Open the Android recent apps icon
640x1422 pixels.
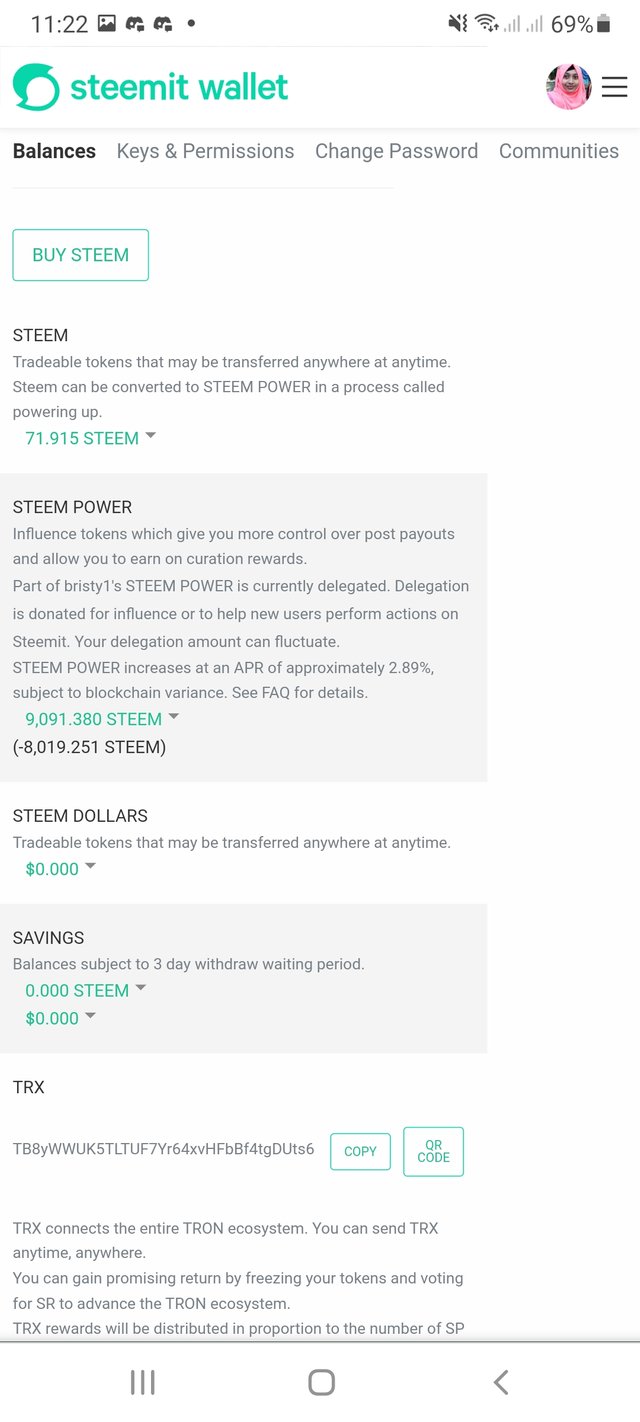click(x=142, y=1382)
